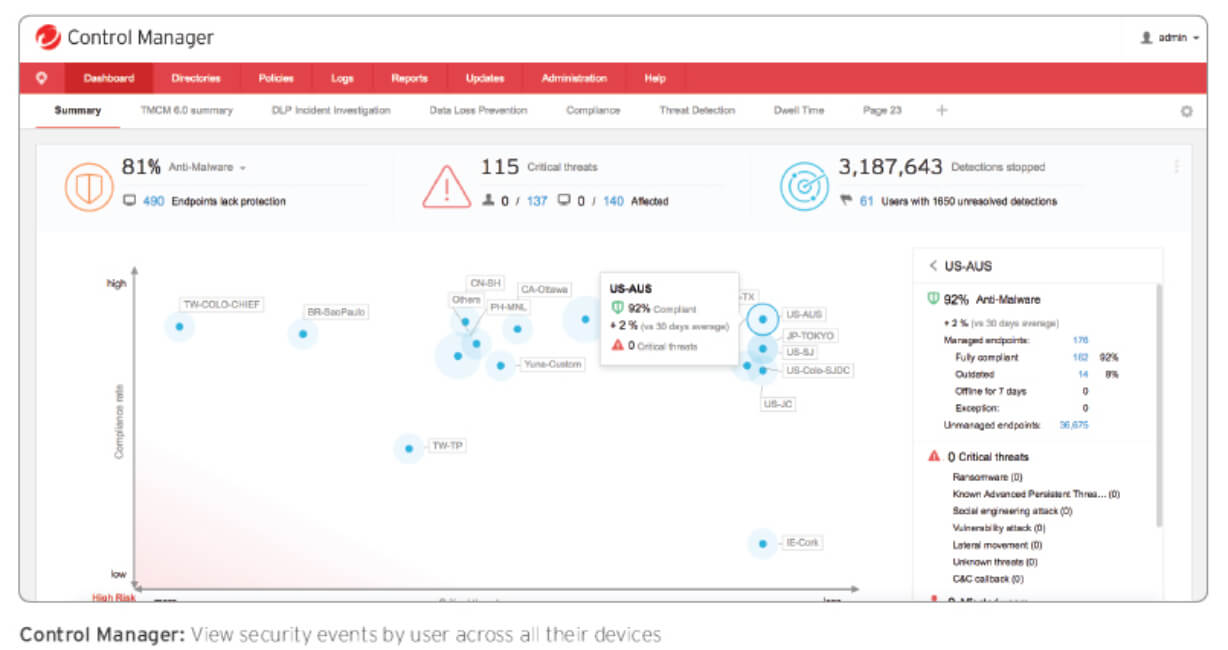Viewport: 1228px width, 650px height.
Task: Click C&C callback (0) entry
Action: point(988,579)
